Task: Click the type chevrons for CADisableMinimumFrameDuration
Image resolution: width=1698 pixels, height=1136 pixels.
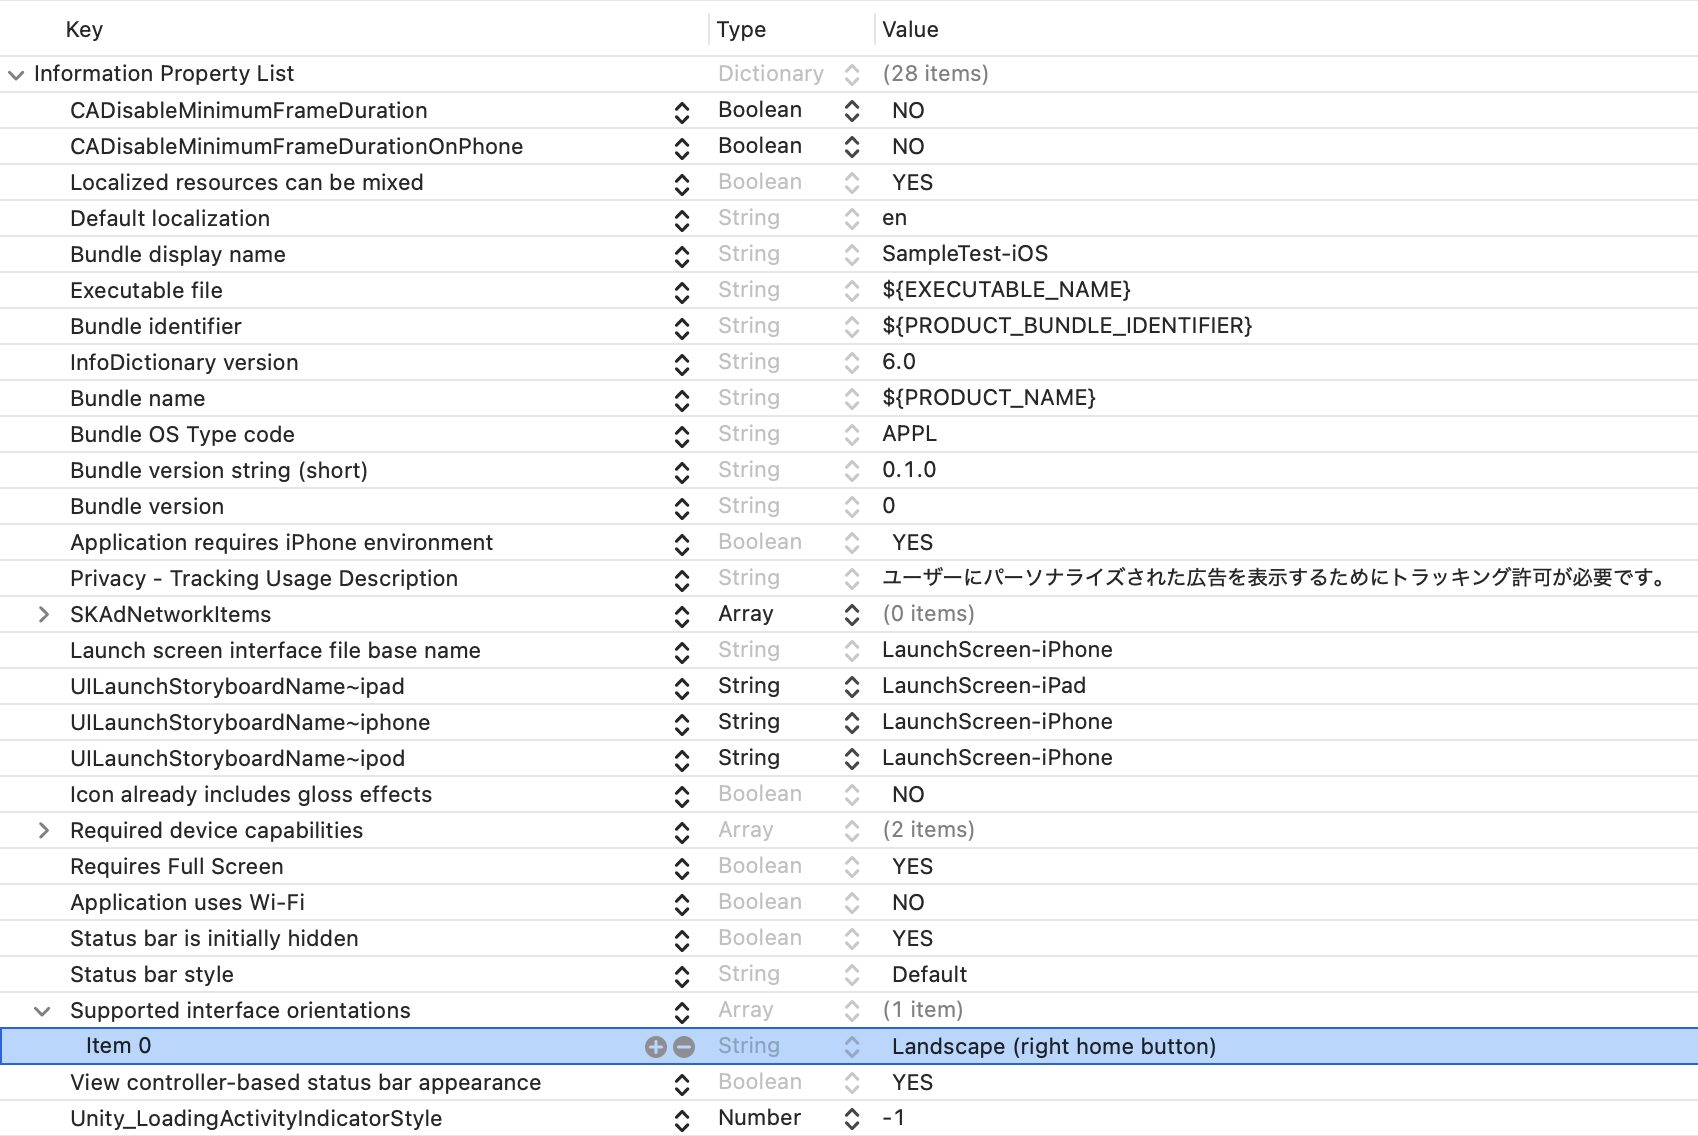Action: (851, 110)
